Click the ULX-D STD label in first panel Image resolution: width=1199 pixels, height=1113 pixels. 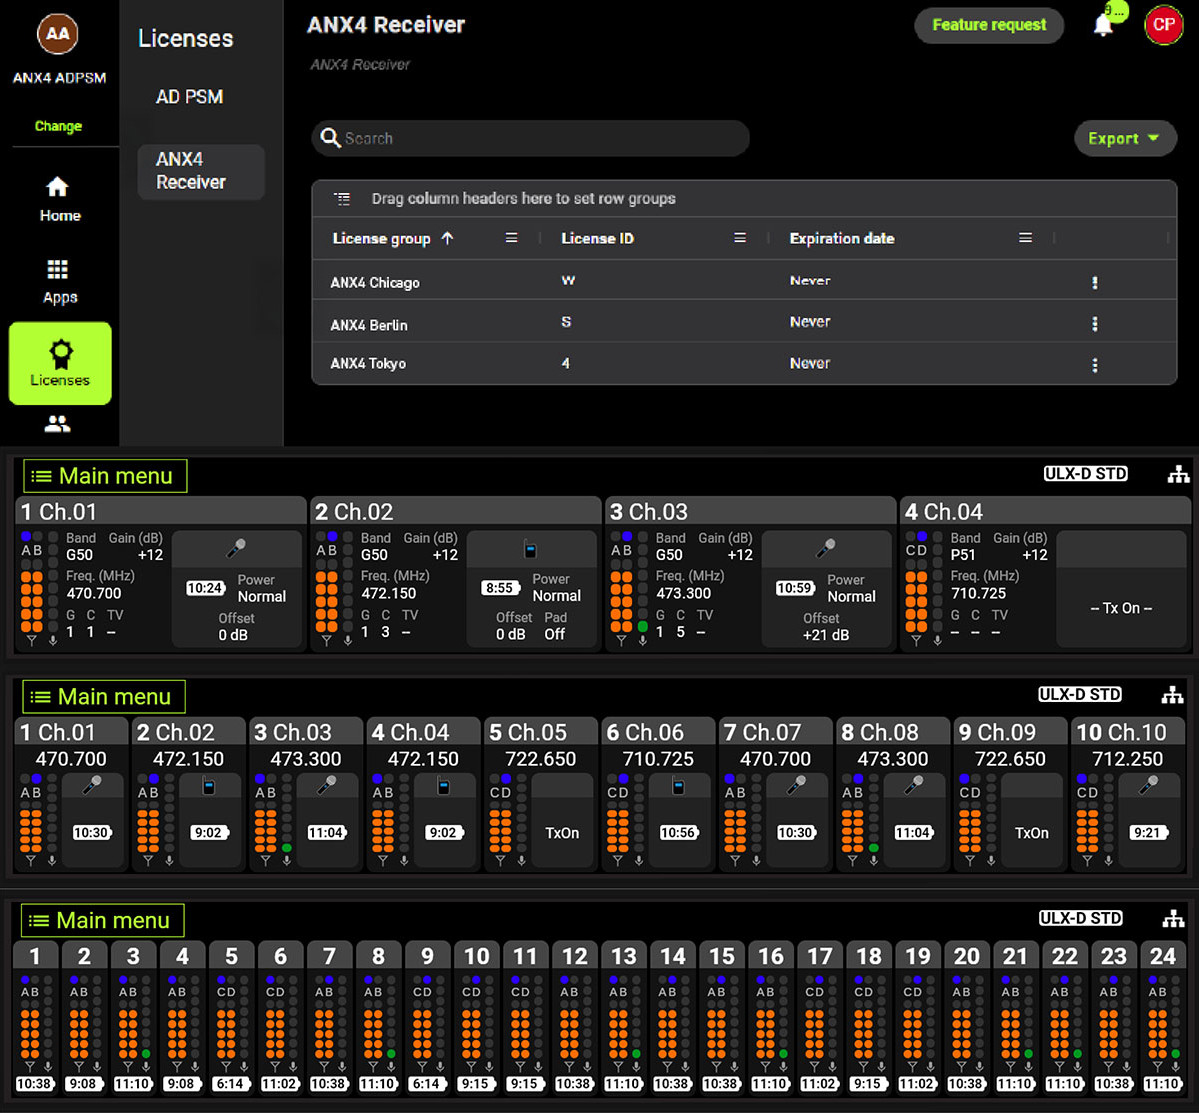point(1085,474)
